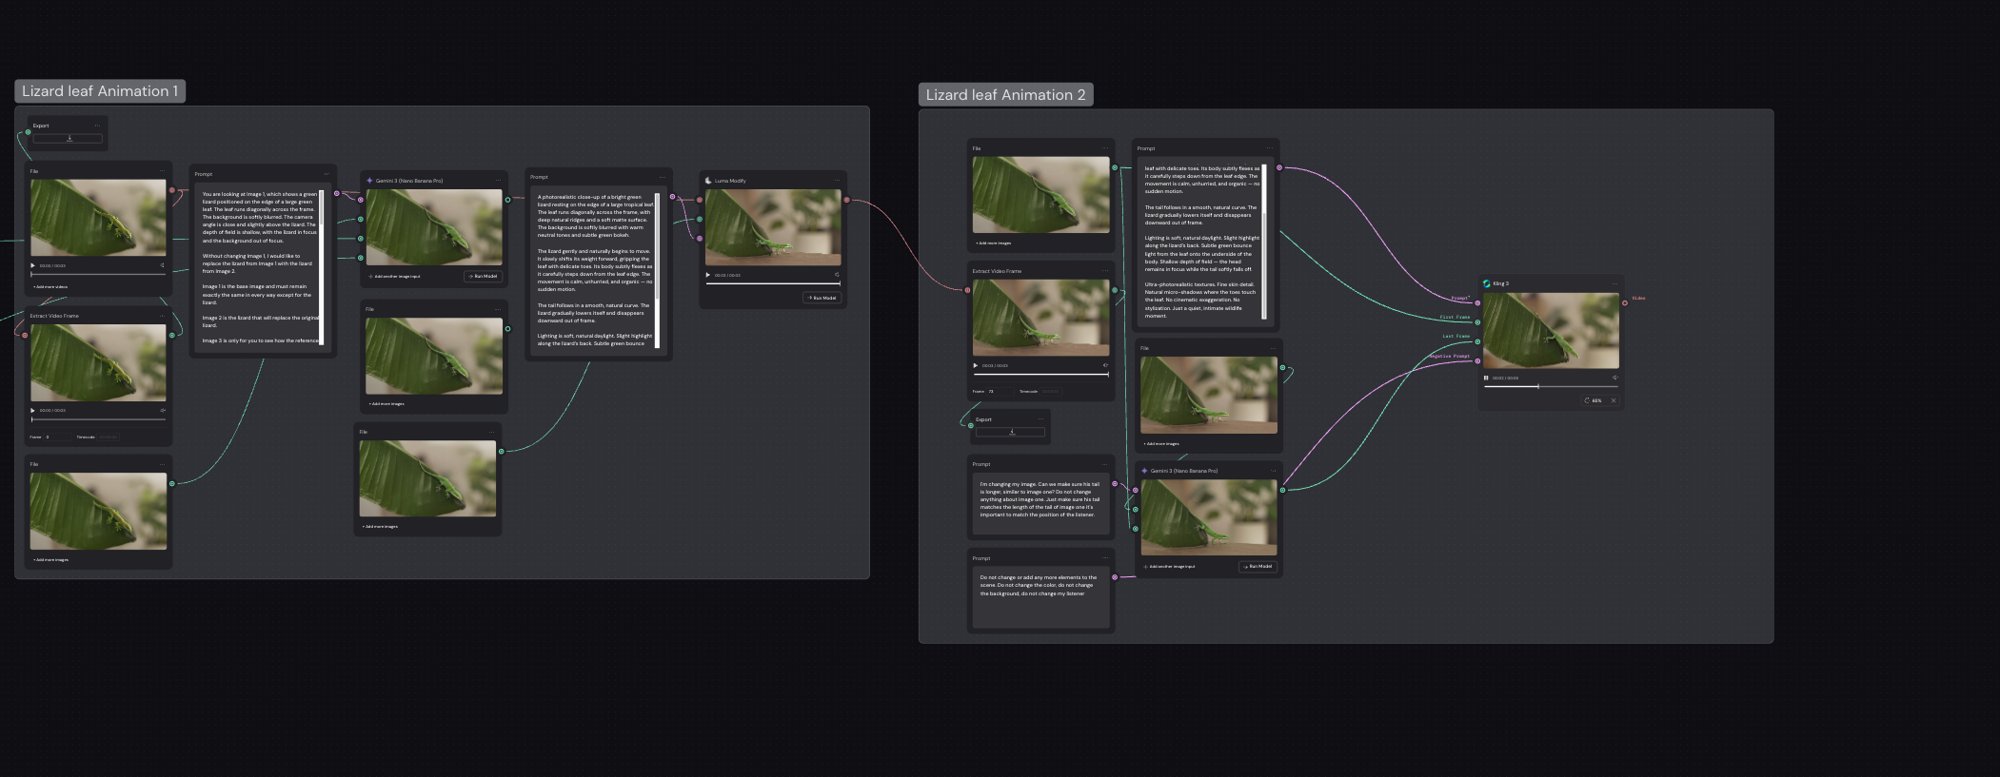Click the scrollbar of the 'photorealistic close-up' Prompt
The image size is (2000, 777).
[x=657, y=270]
